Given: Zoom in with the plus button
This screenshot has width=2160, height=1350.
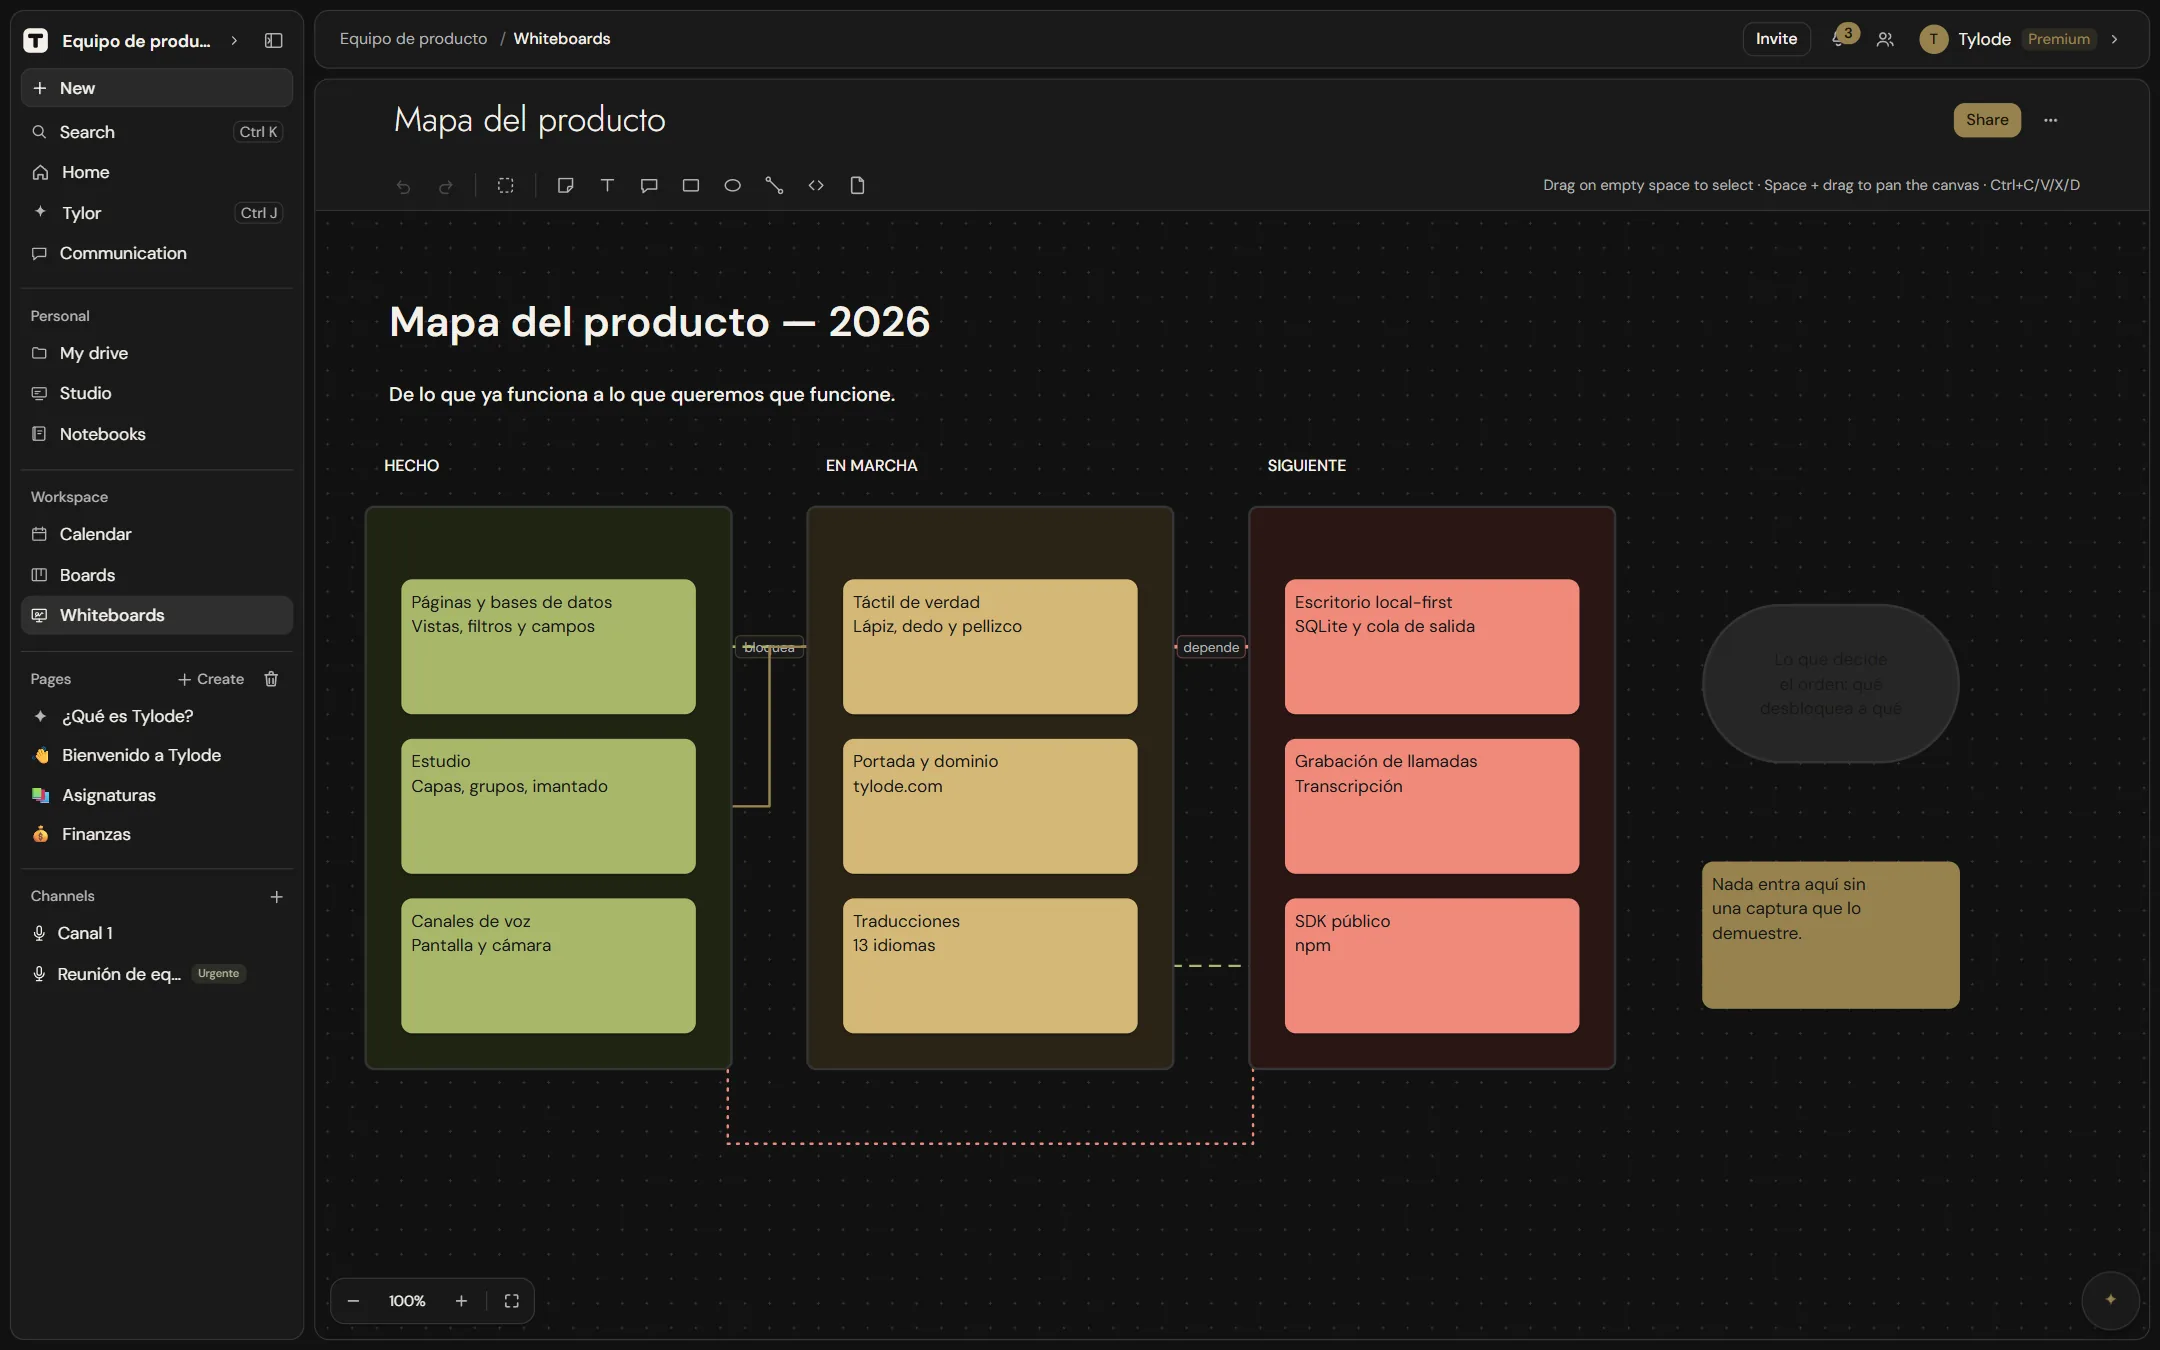Looking at the screenshot, I should point(461,1301).
